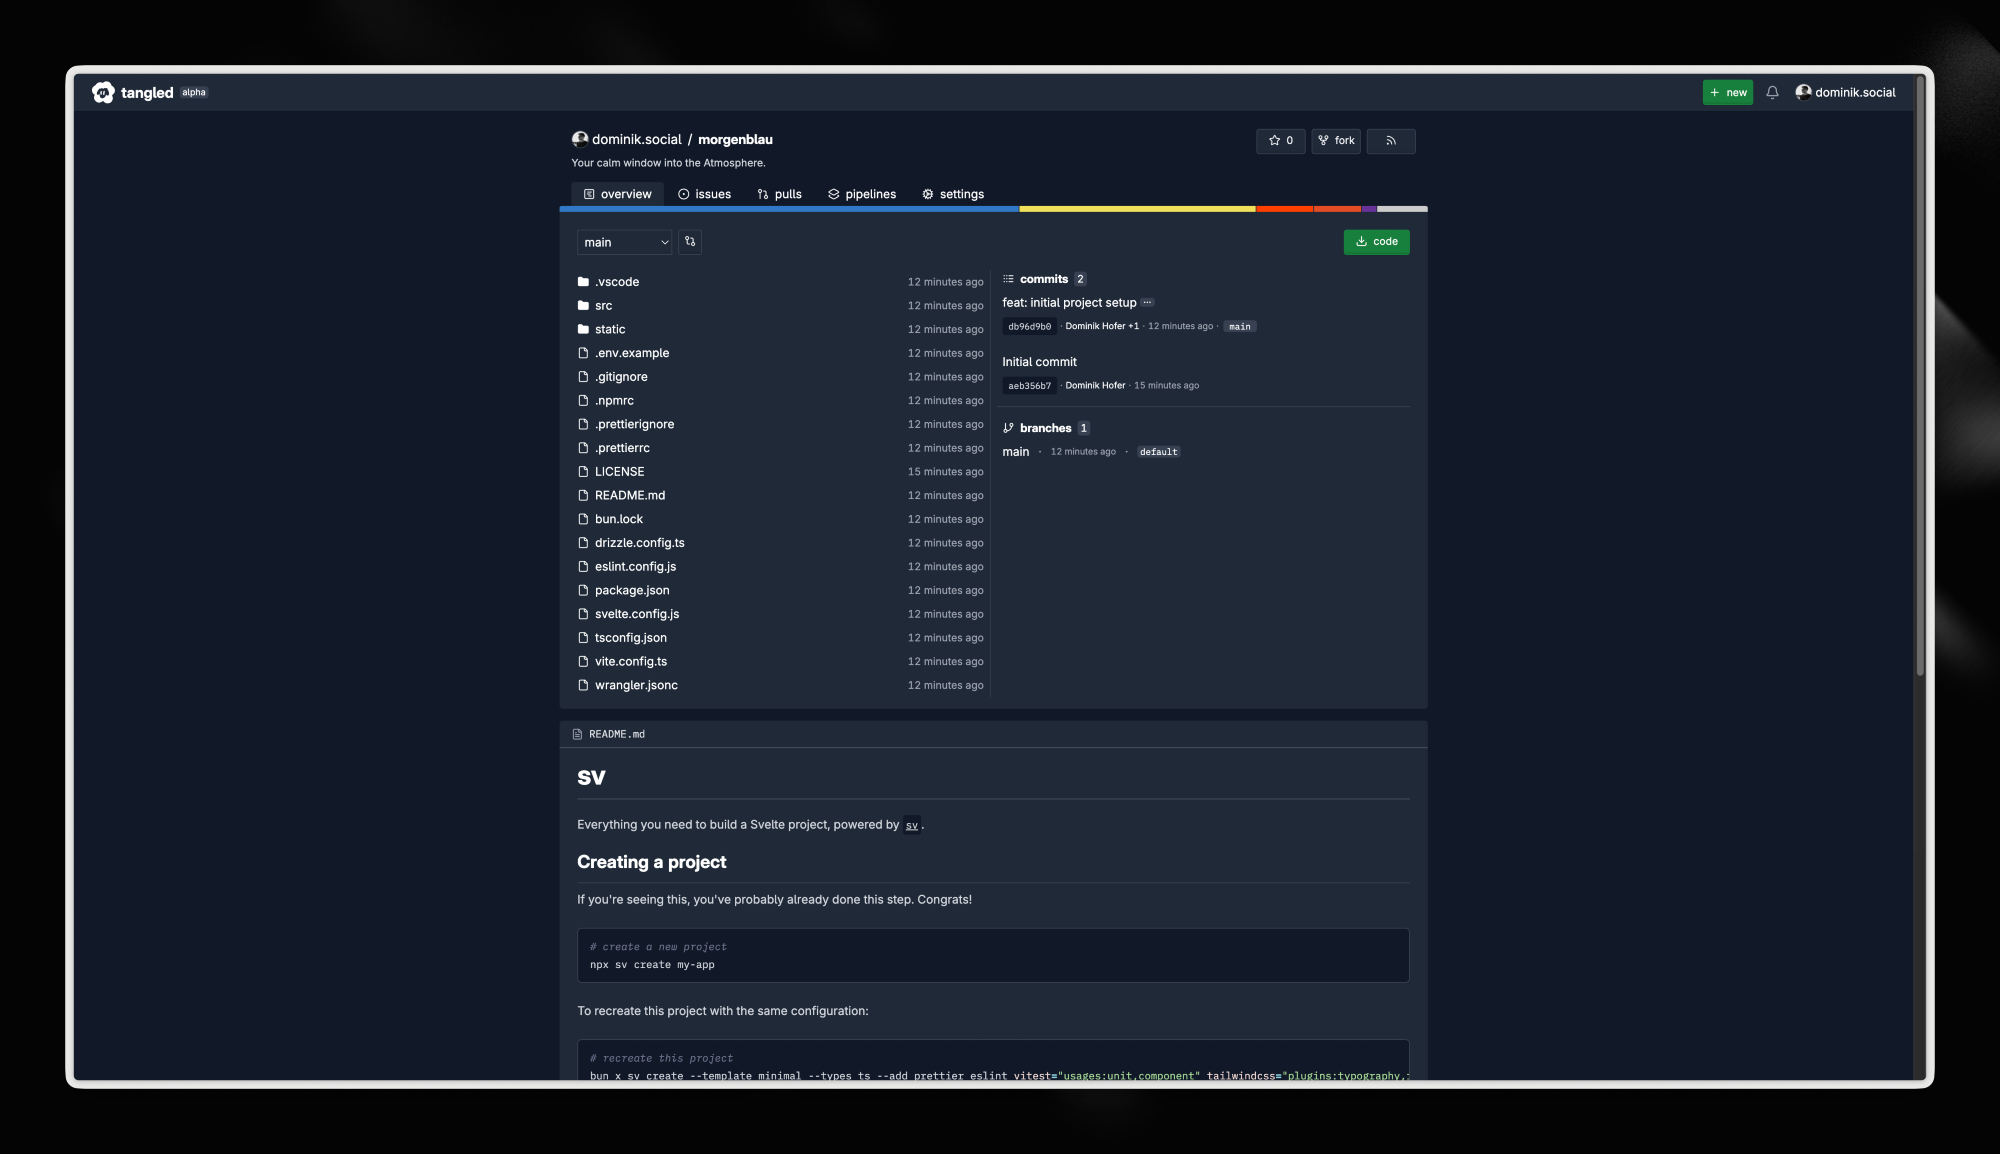2000x1154 pixels.
Task: Click the file icon beside package.json
Action: [583, 591]
